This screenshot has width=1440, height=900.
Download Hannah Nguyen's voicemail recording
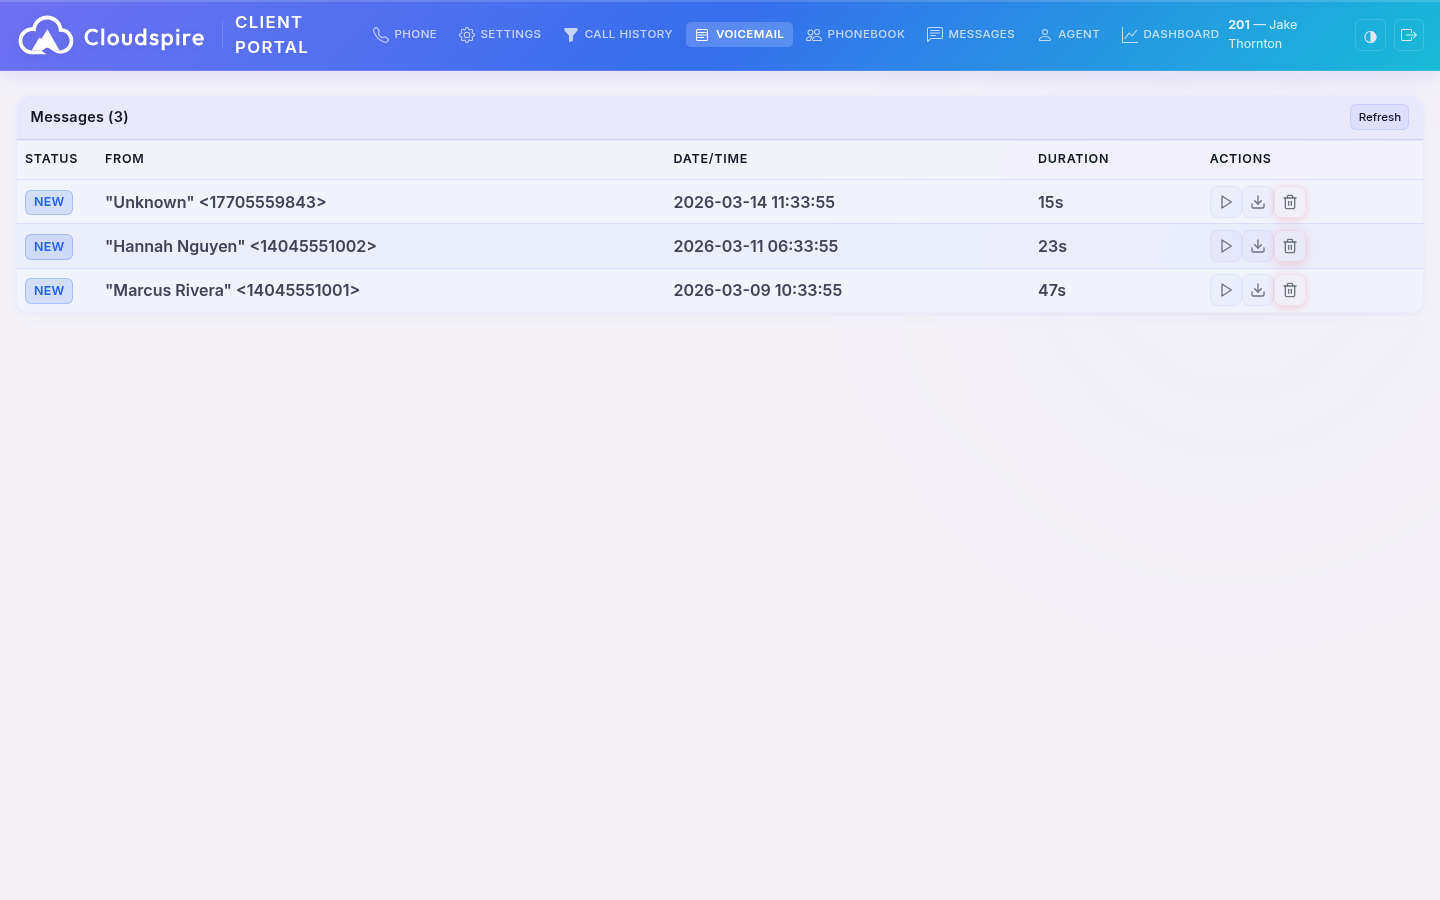coord(1257,246)
